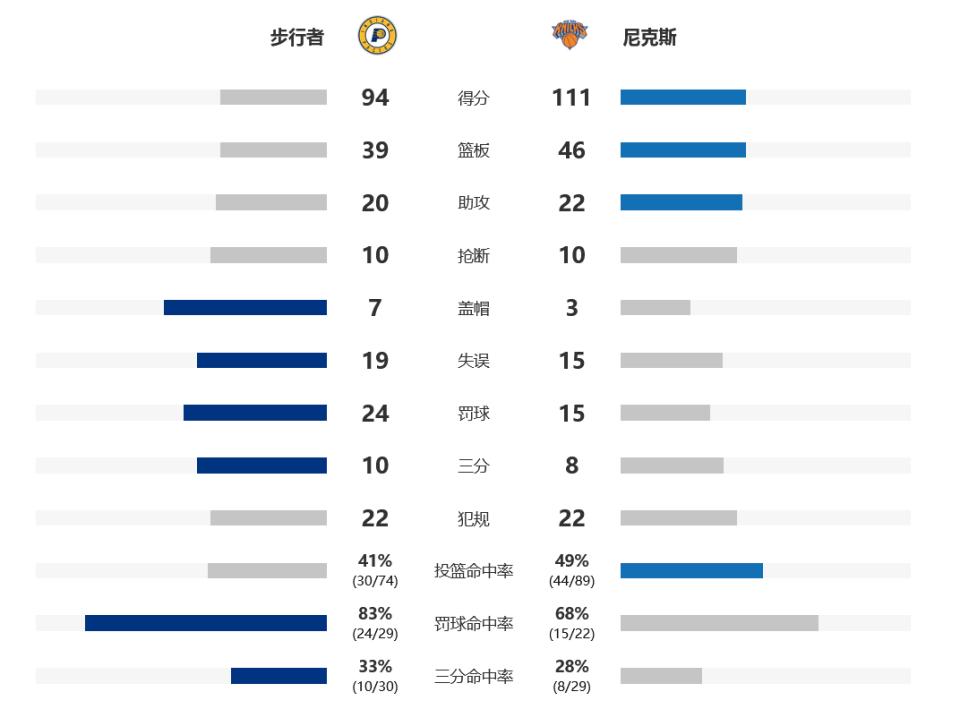Click the Pacers navy 盖帽 bar

pos(245,307)
